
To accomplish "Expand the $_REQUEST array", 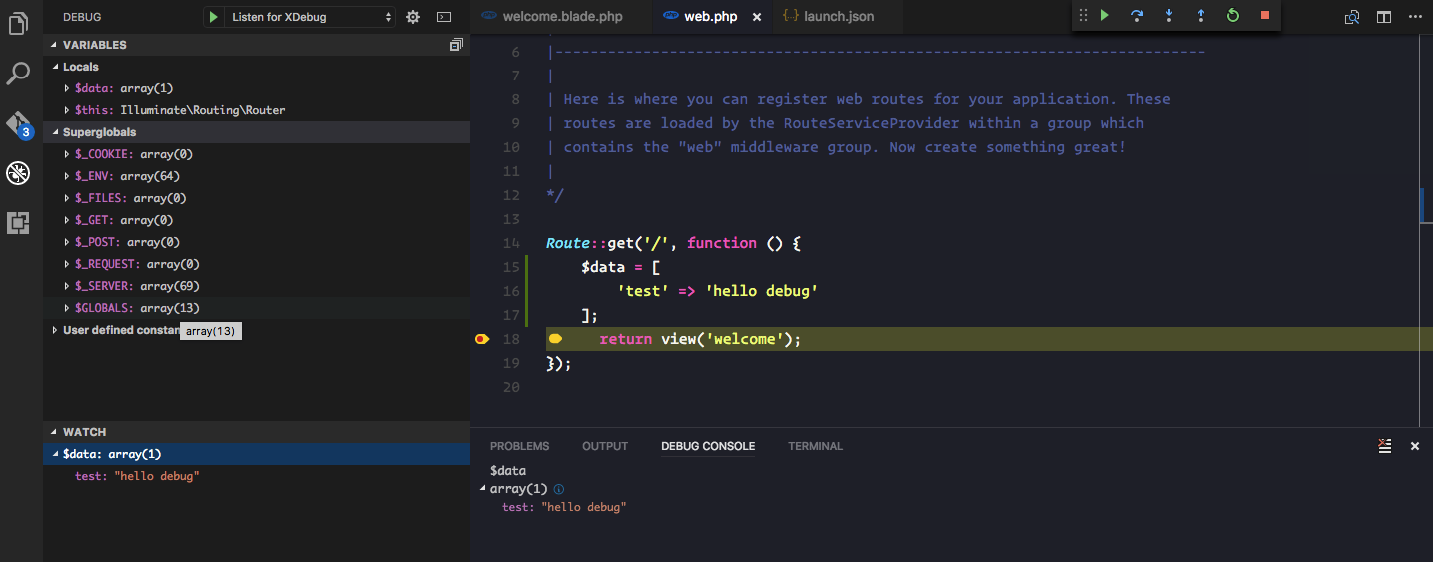I will (67, 264).
